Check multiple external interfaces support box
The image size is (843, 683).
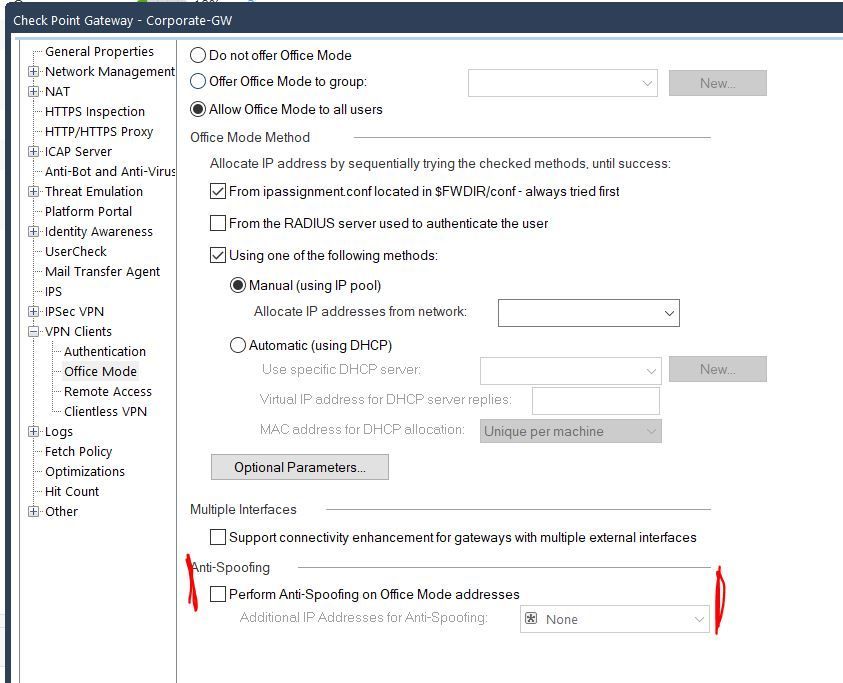click(218, 538)
